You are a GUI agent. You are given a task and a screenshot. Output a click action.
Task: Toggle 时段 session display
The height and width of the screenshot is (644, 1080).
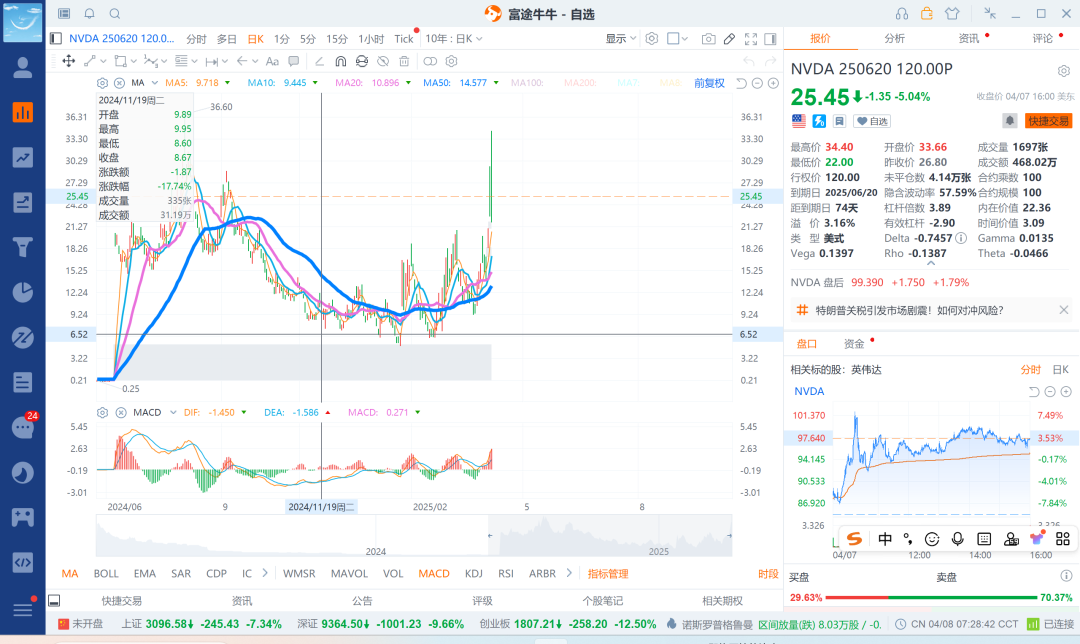click(768, 574)
